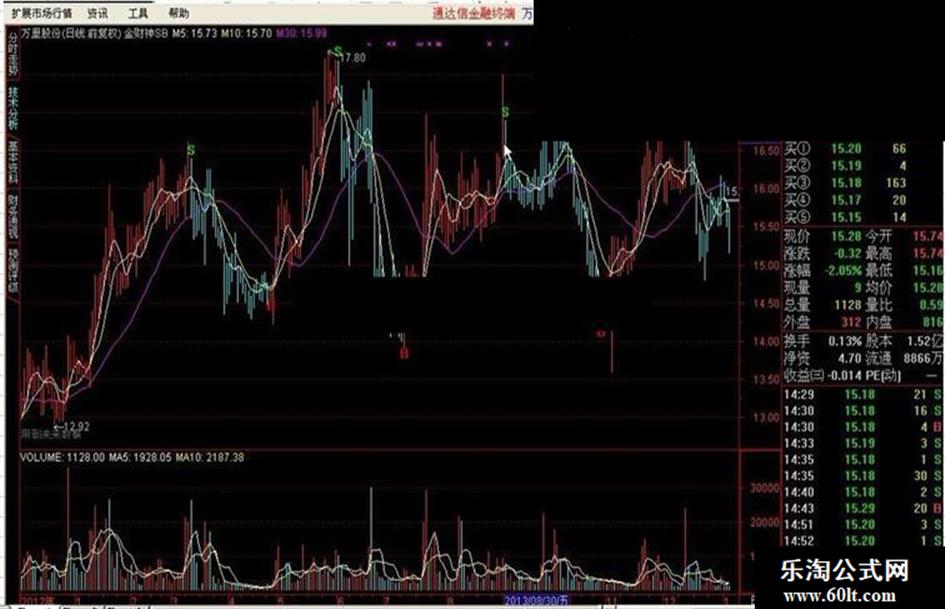The width and height of the screenshot is (945, 609).
Task: Click the S sell marker above the mouse cursor
Action: coord(505,112)
